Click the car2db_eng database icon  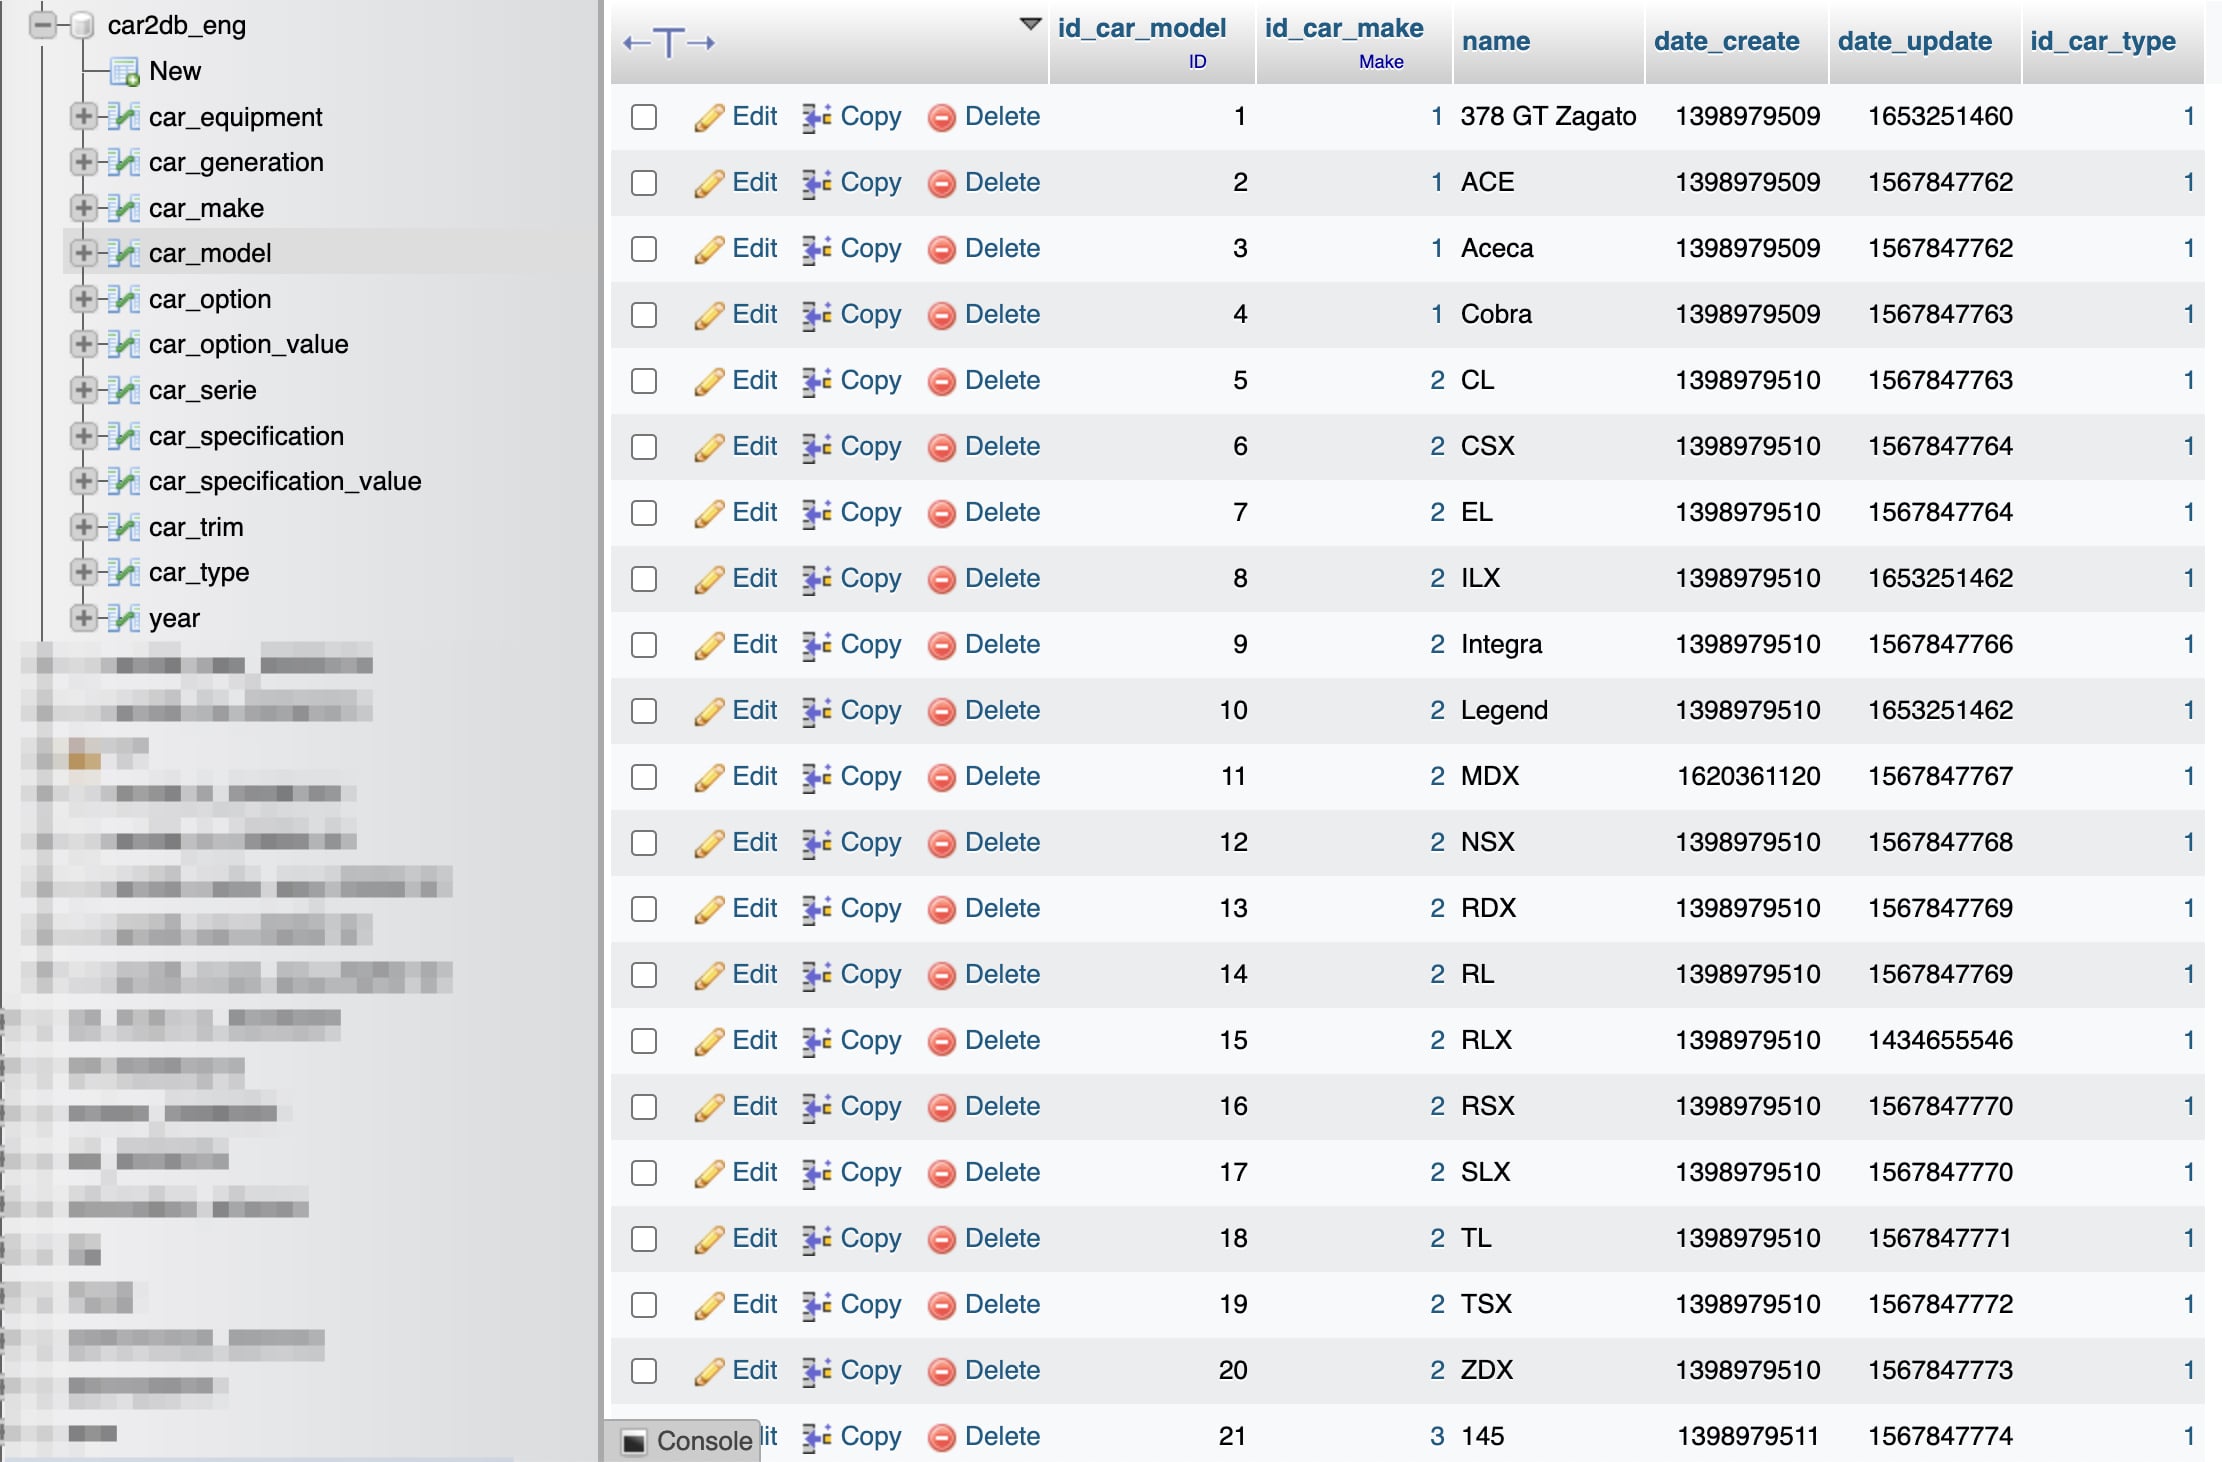pos(82,25)
